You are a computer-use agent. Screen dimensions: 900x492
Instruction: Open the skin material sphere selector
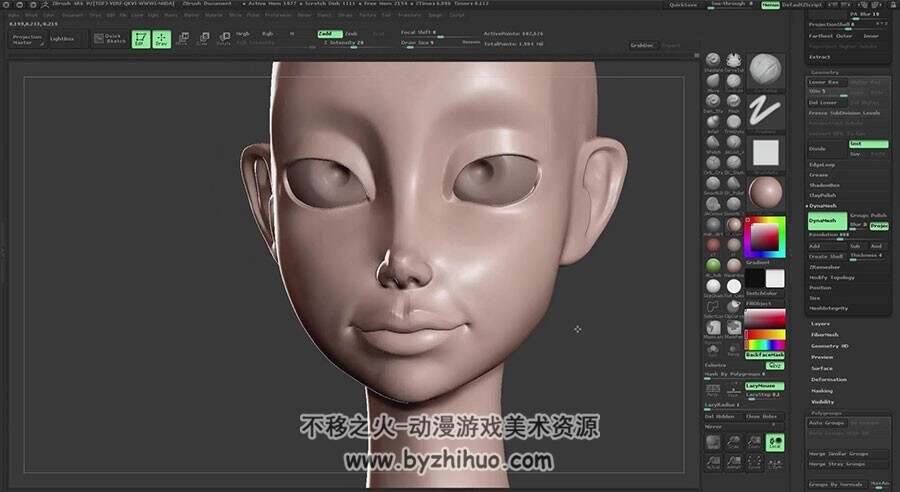point(765,193)
